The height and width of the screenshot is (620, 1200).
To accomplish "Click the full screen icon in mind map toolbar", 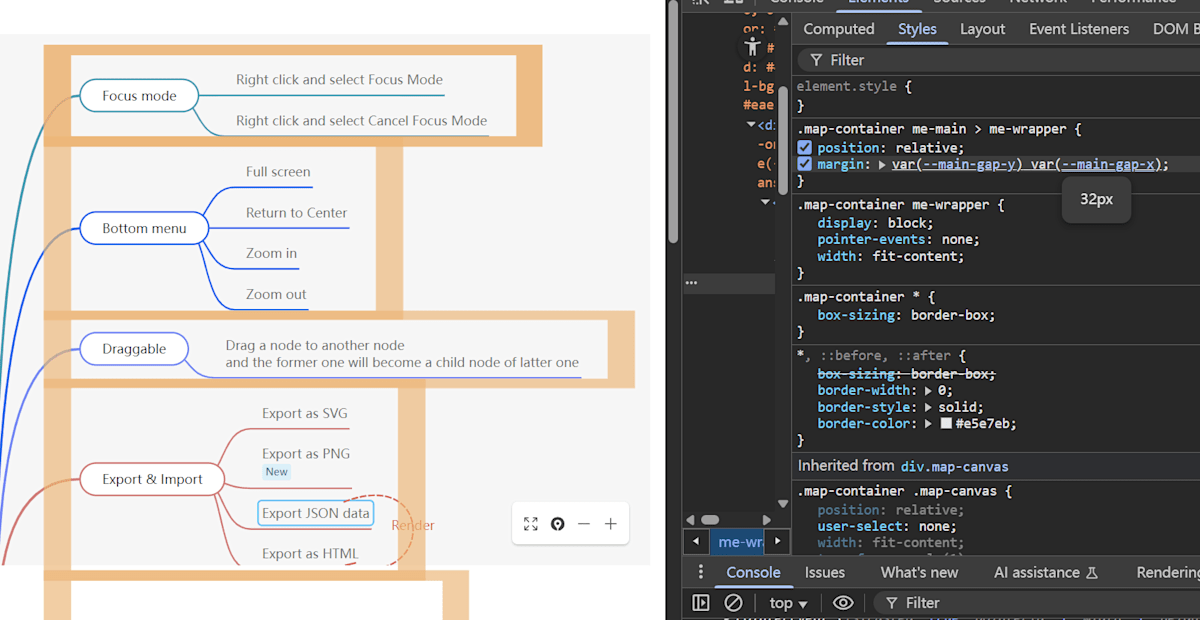I will coord(531,524).
